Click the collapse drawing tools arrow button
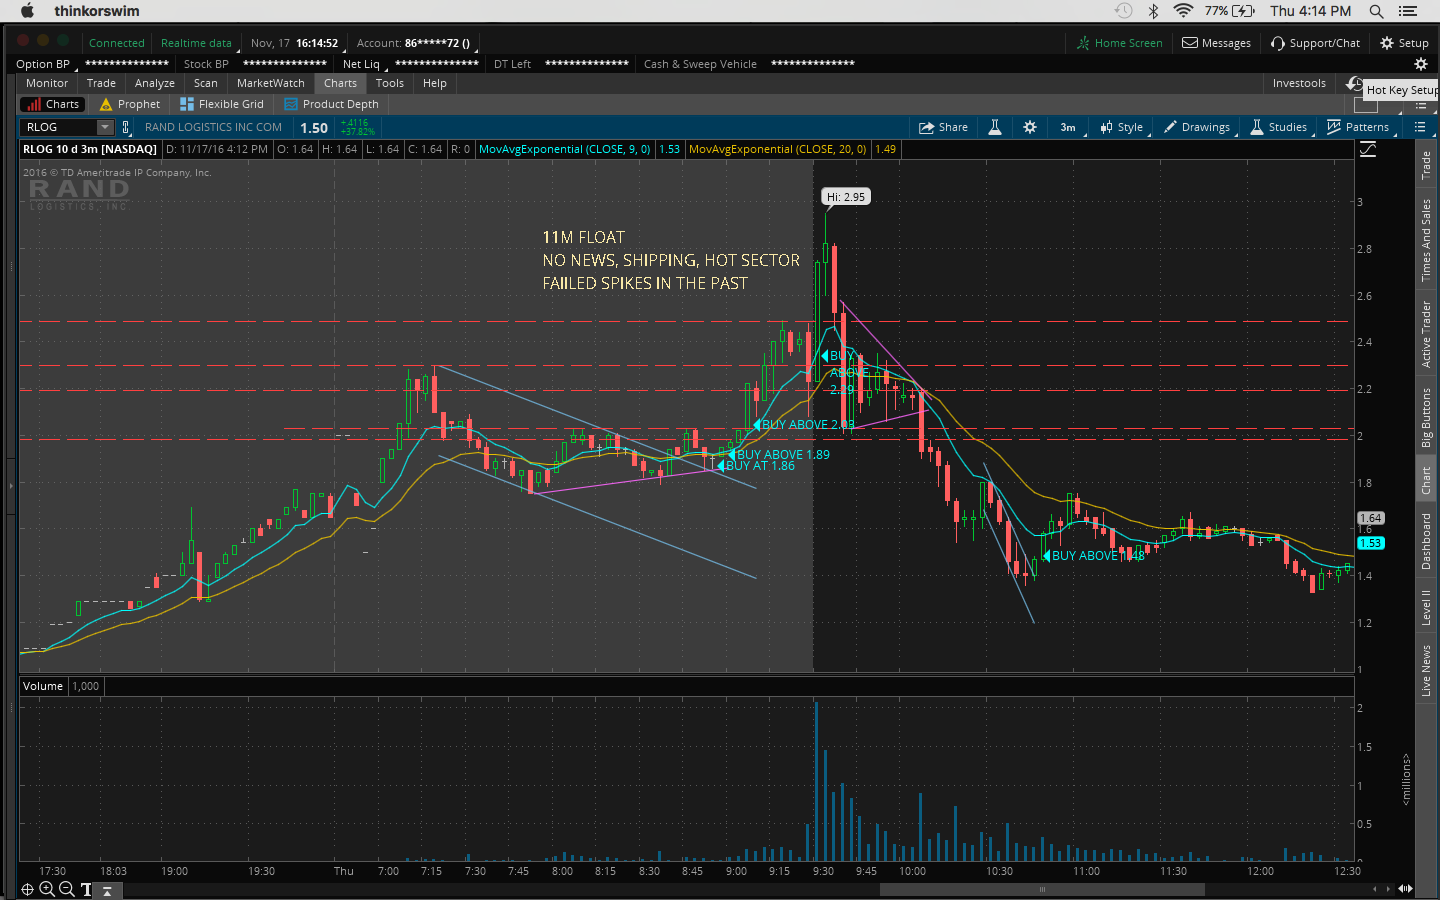Viewport: 1440px width, 900px height. pyautogui.click(x=107, y=890)
